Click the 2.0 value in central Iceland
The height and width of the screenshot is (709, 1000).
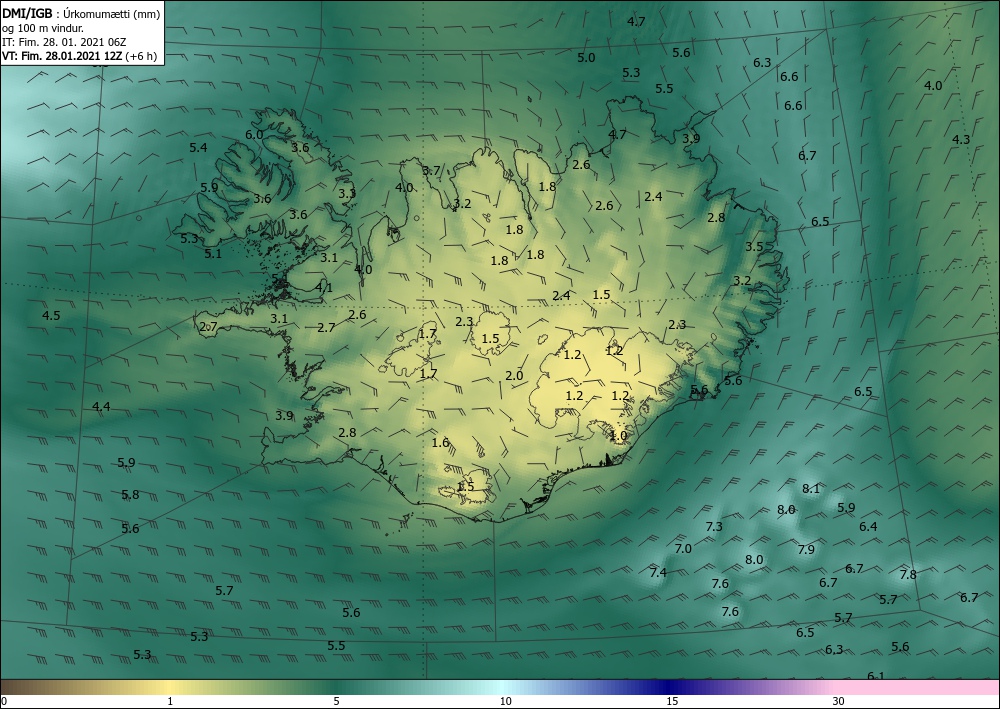[514, 376]
